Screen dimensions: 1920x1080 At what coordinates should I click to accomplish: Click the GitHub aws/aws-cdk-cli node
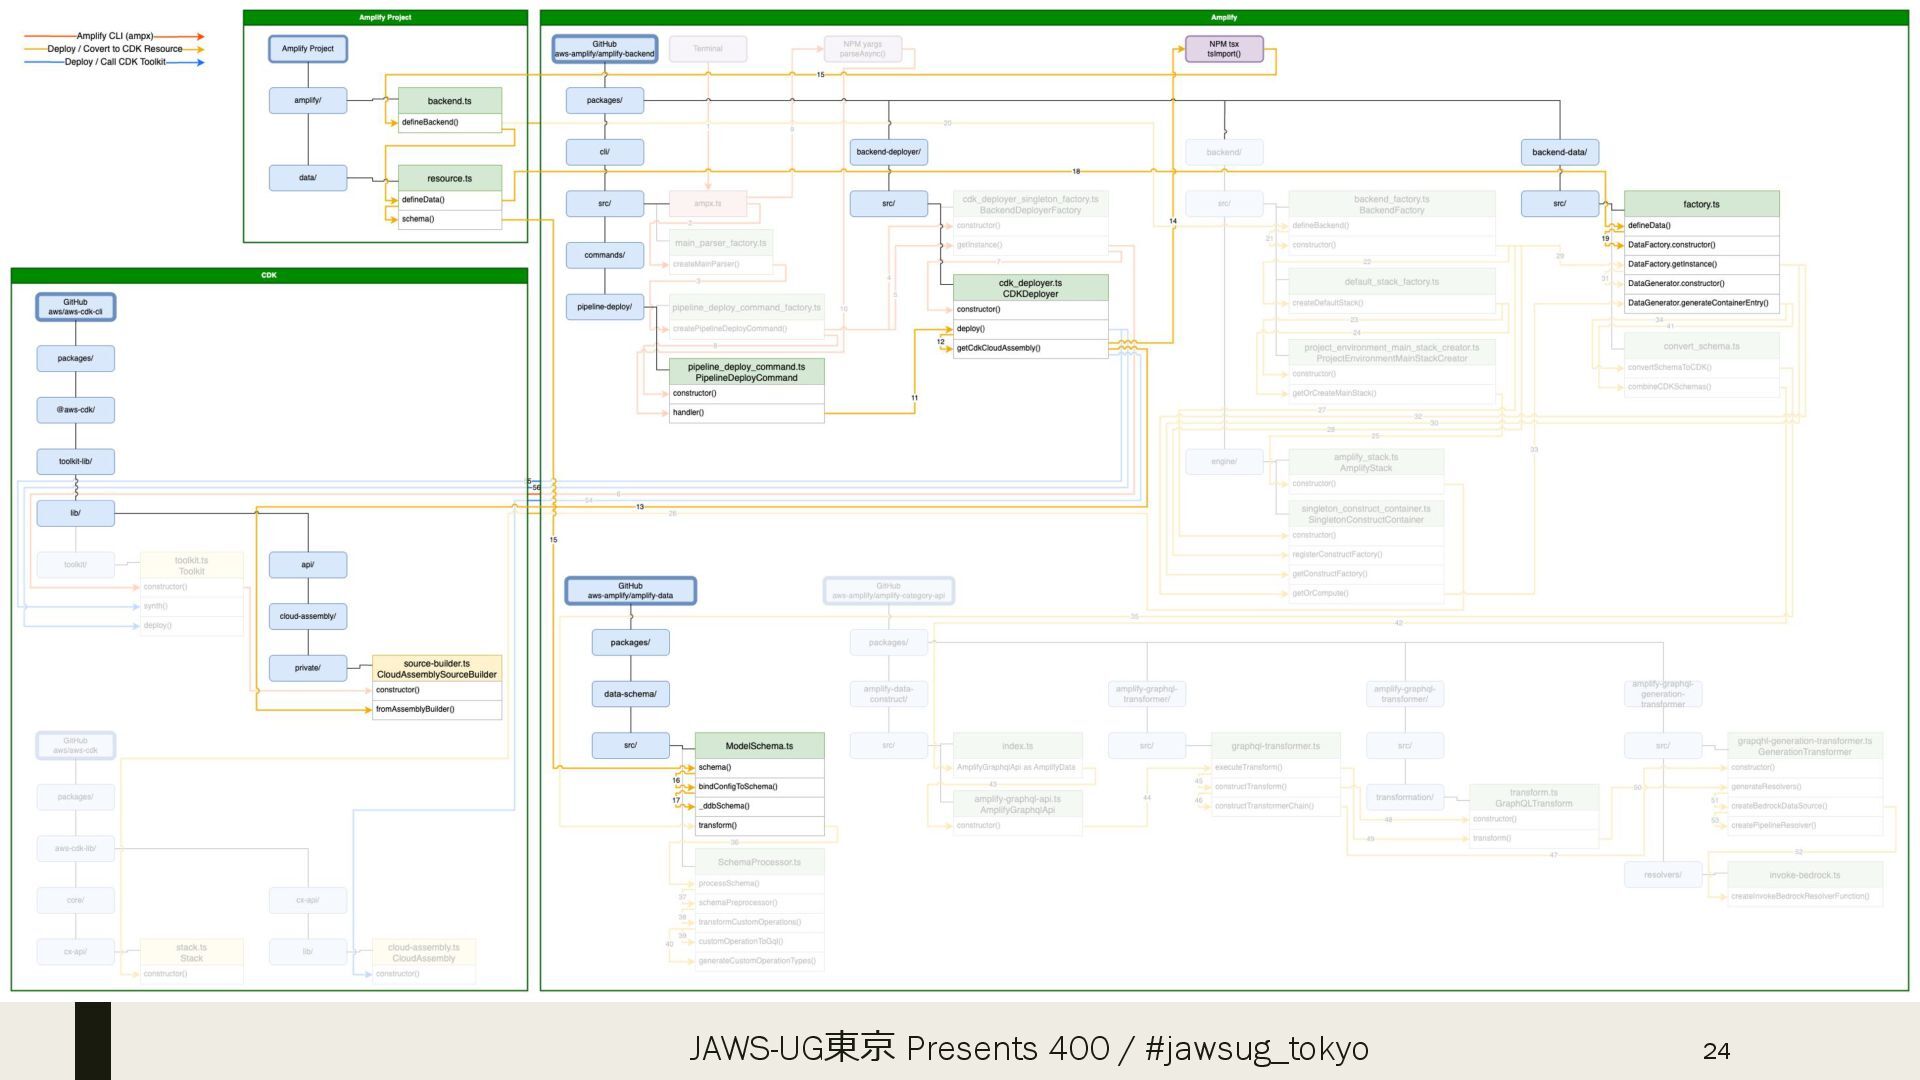coord(75,307)
